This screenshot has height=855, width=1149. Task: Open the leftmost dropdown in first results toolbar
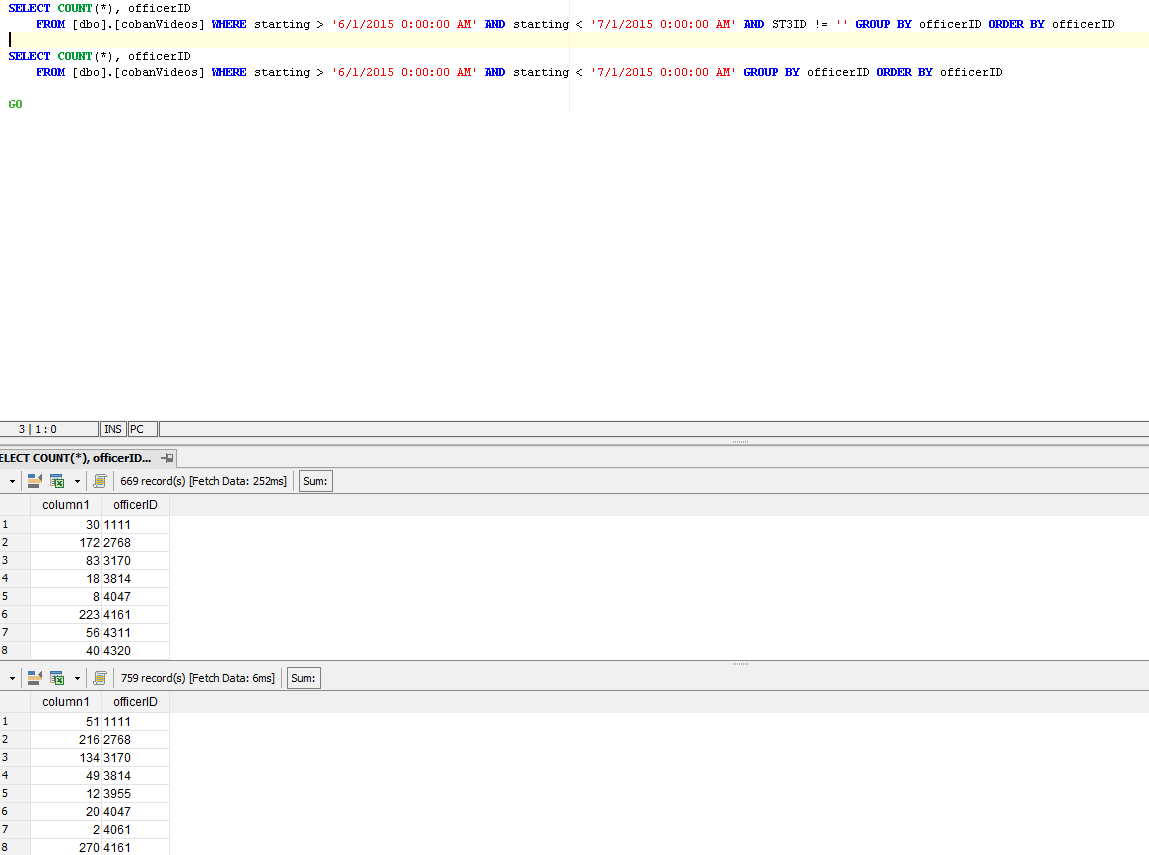(x=12, y=480)
